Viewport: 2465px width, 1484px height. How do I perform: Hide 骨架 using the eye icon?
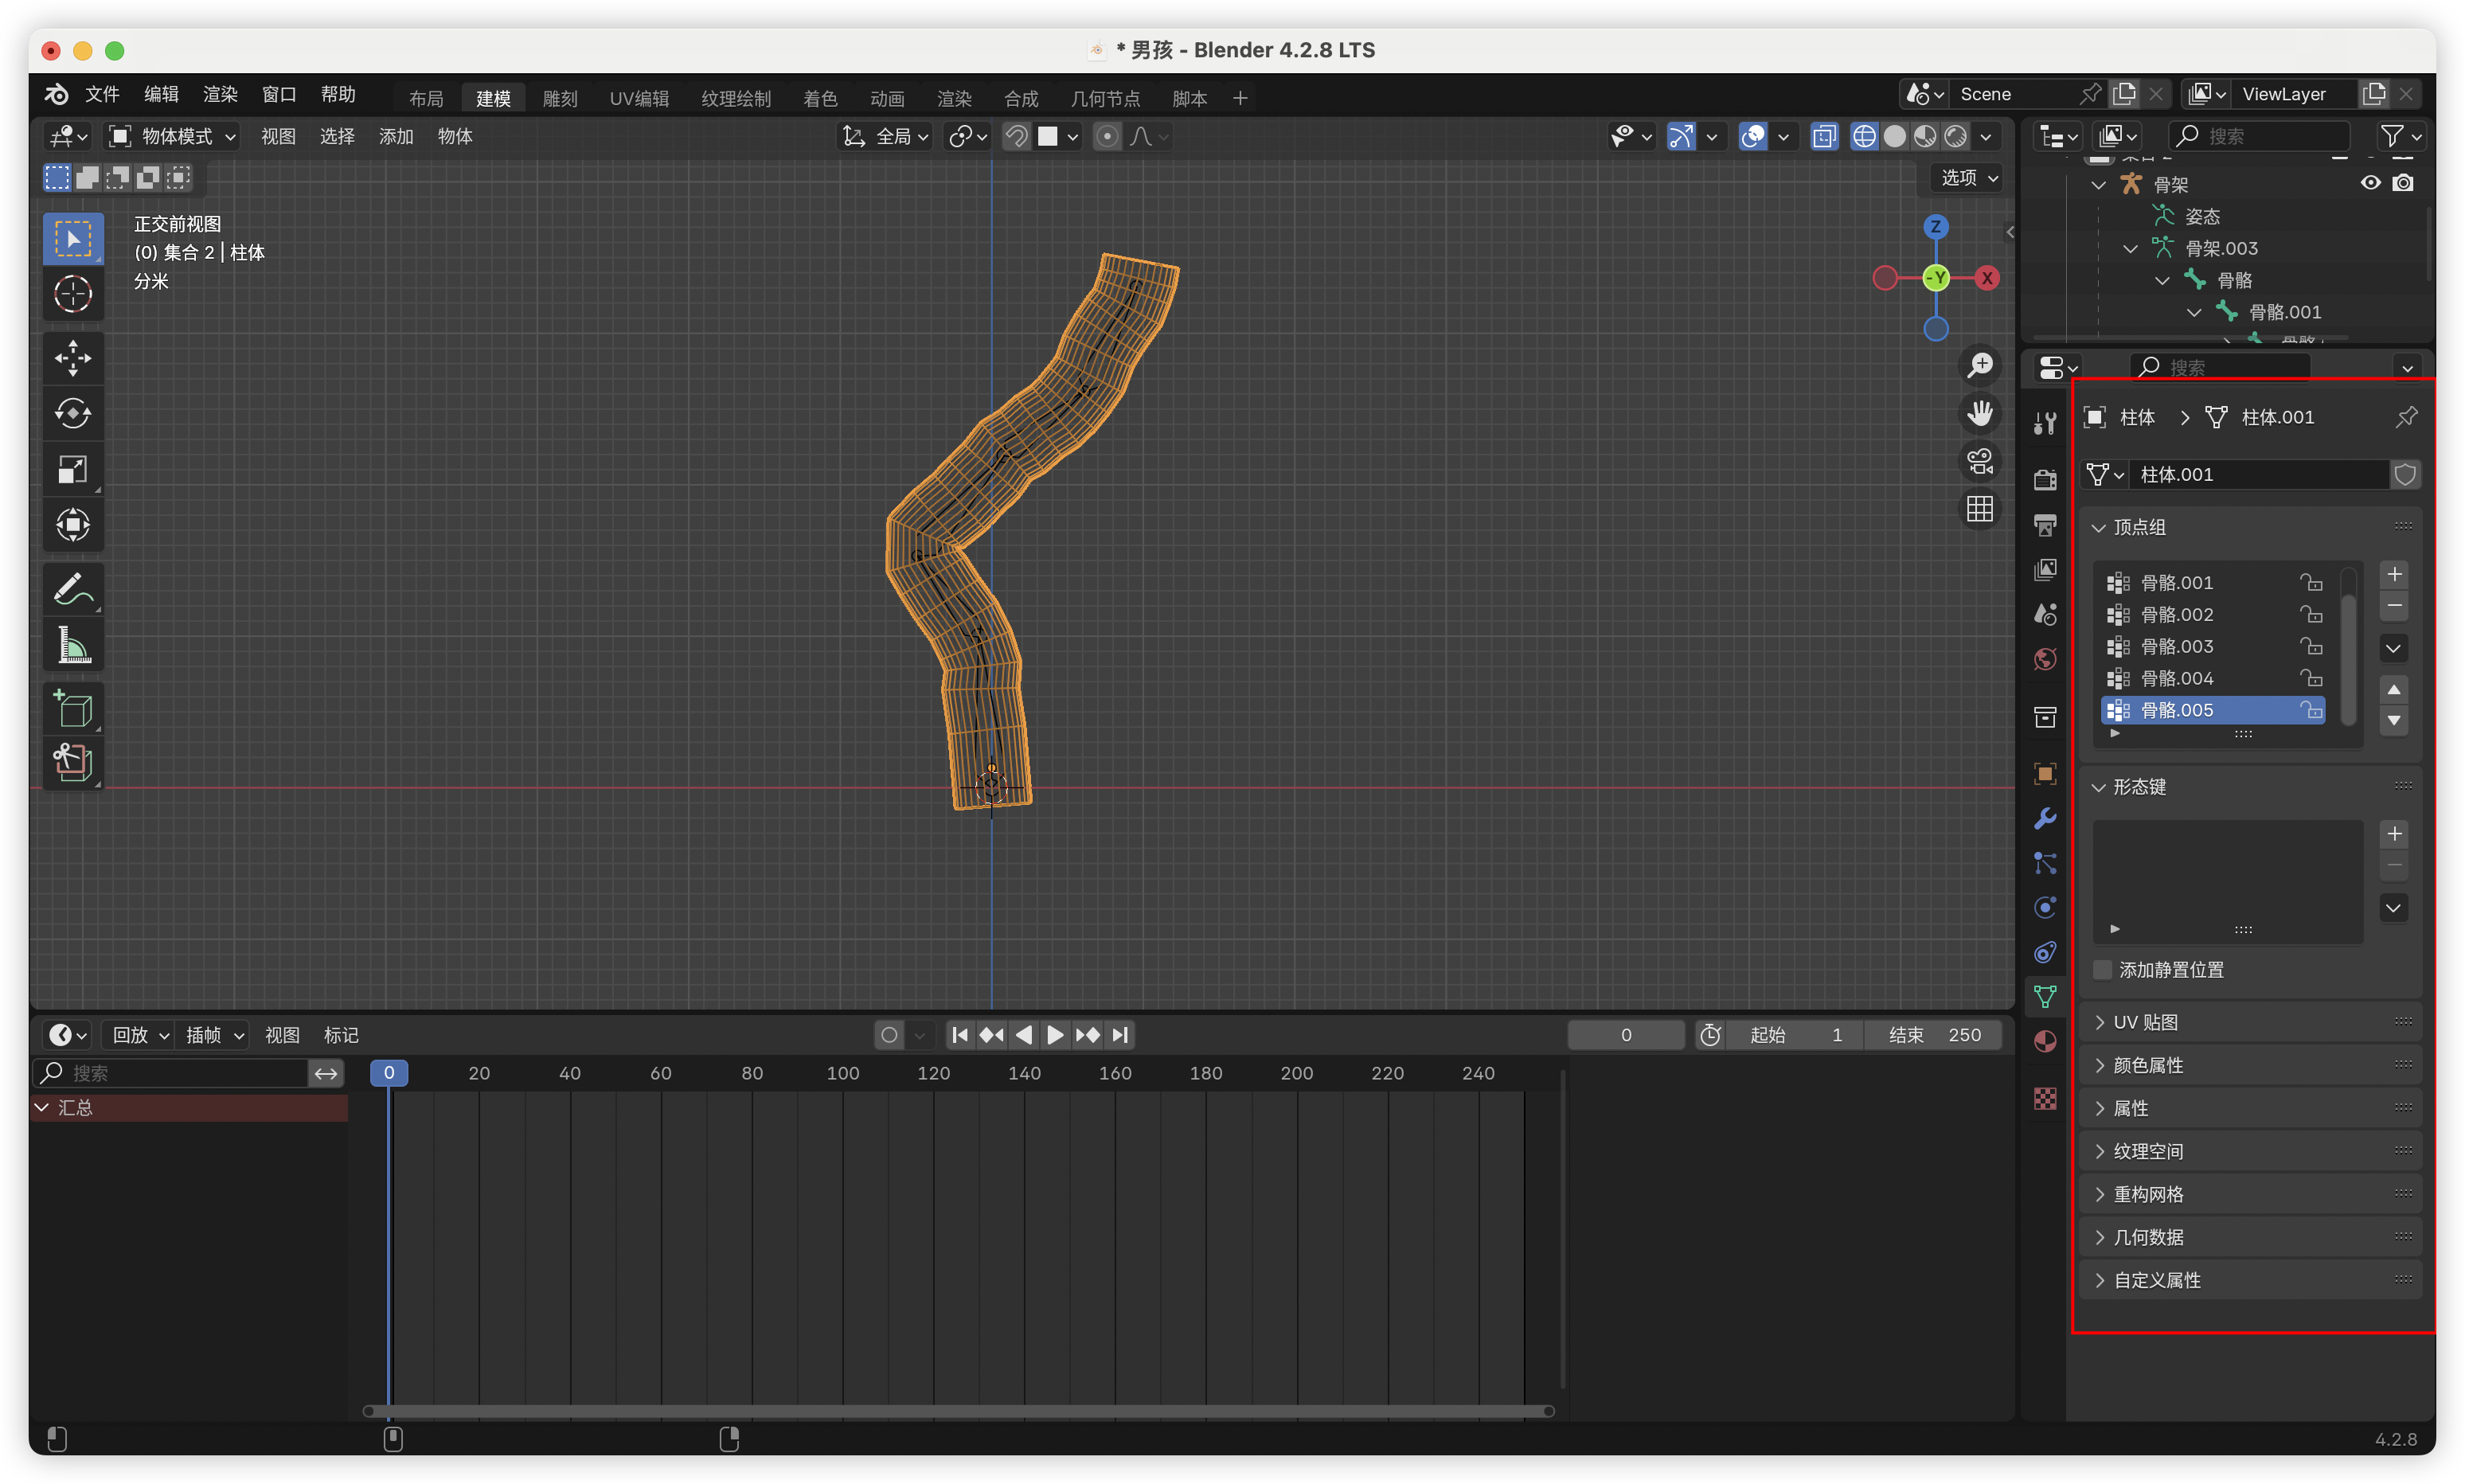point(2370,183)
